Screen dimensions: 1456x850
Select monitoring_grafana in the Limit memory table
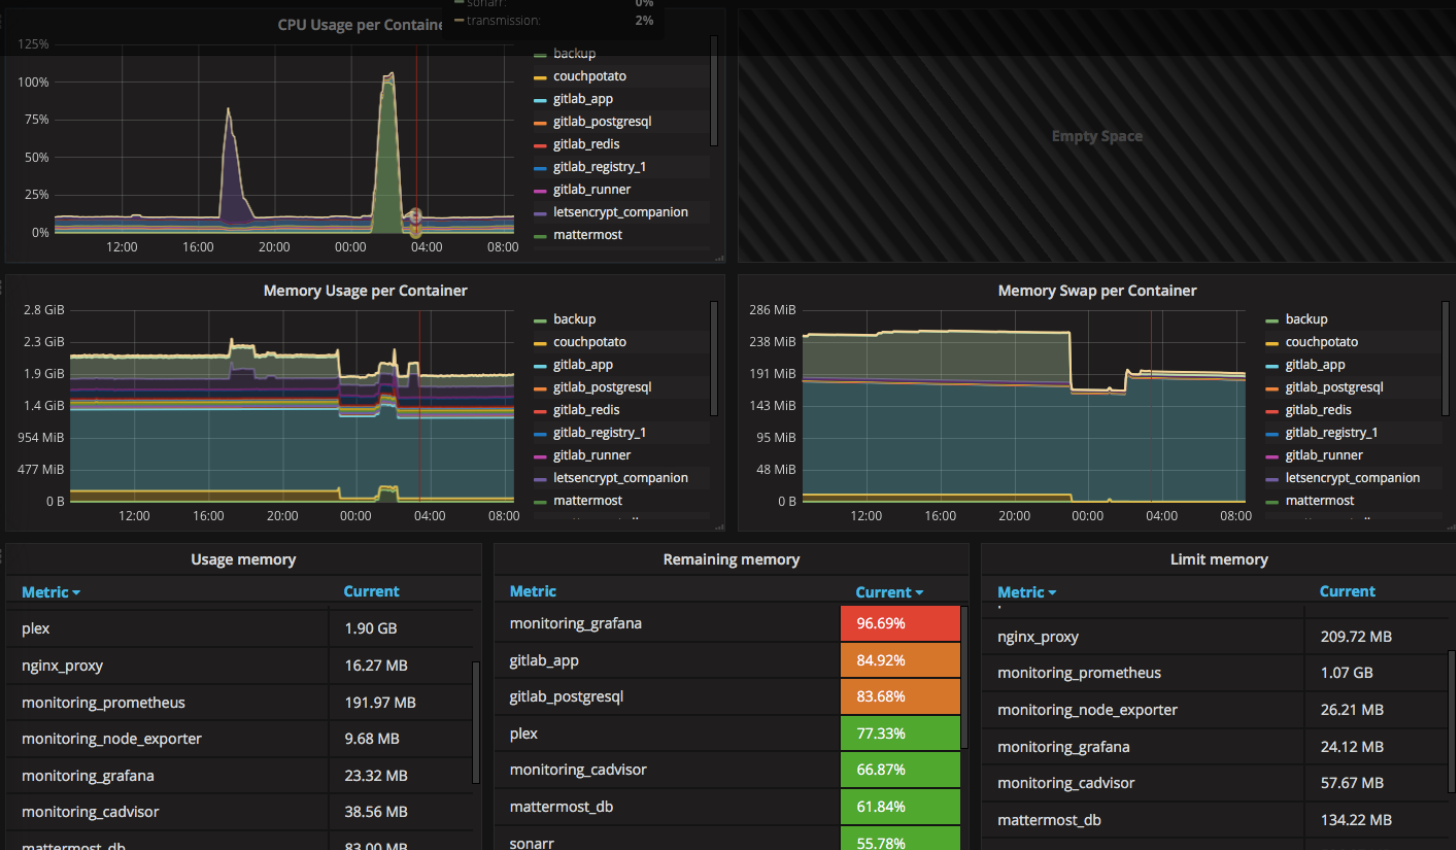[1063, 747]
